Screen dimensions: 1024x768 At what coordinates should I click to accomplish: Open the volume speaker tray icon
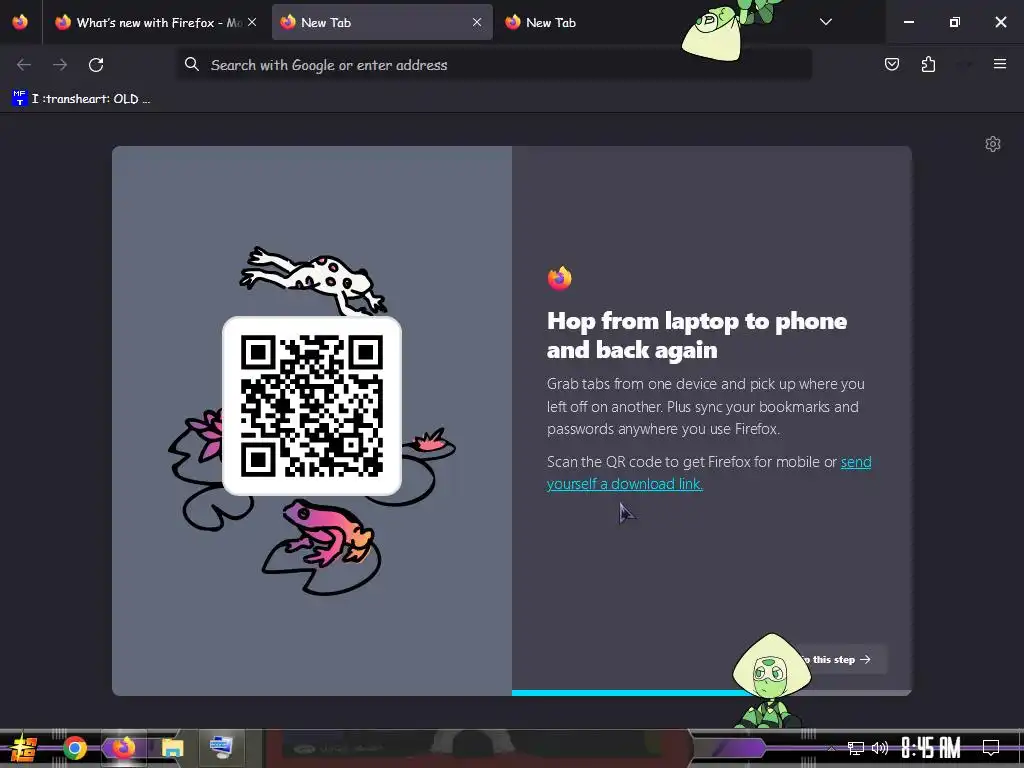pos(880,748)
